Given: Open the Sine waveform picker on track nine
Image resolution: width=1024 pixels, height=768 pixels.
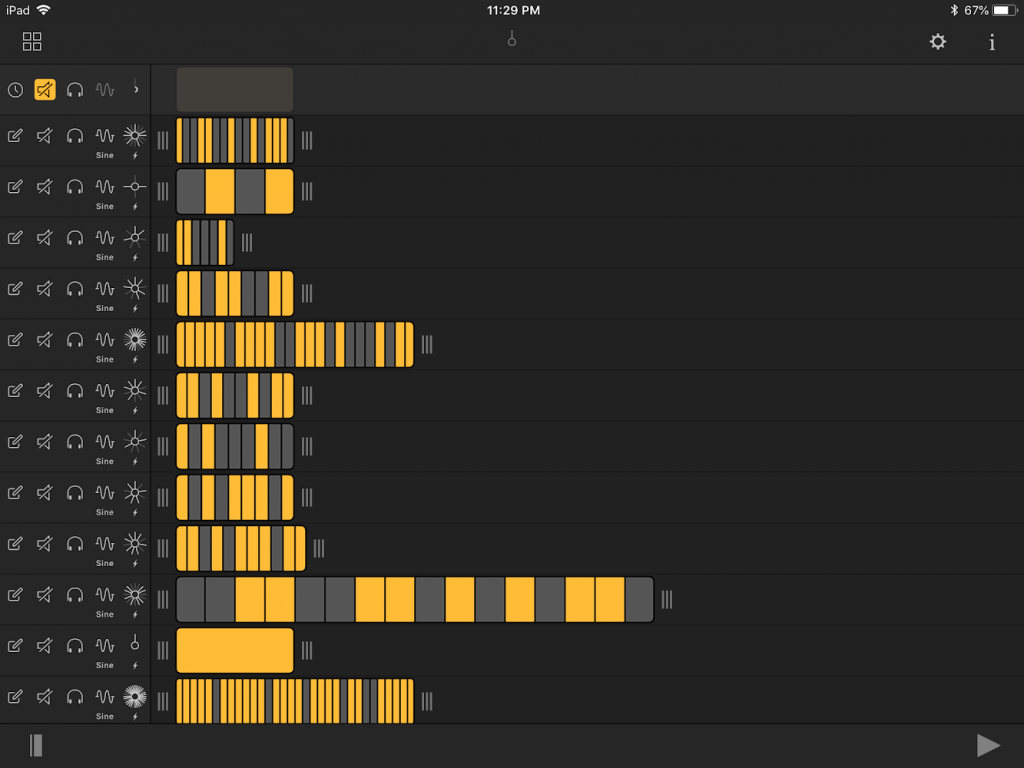Looking at the screenshot, I should pos(105,550).
